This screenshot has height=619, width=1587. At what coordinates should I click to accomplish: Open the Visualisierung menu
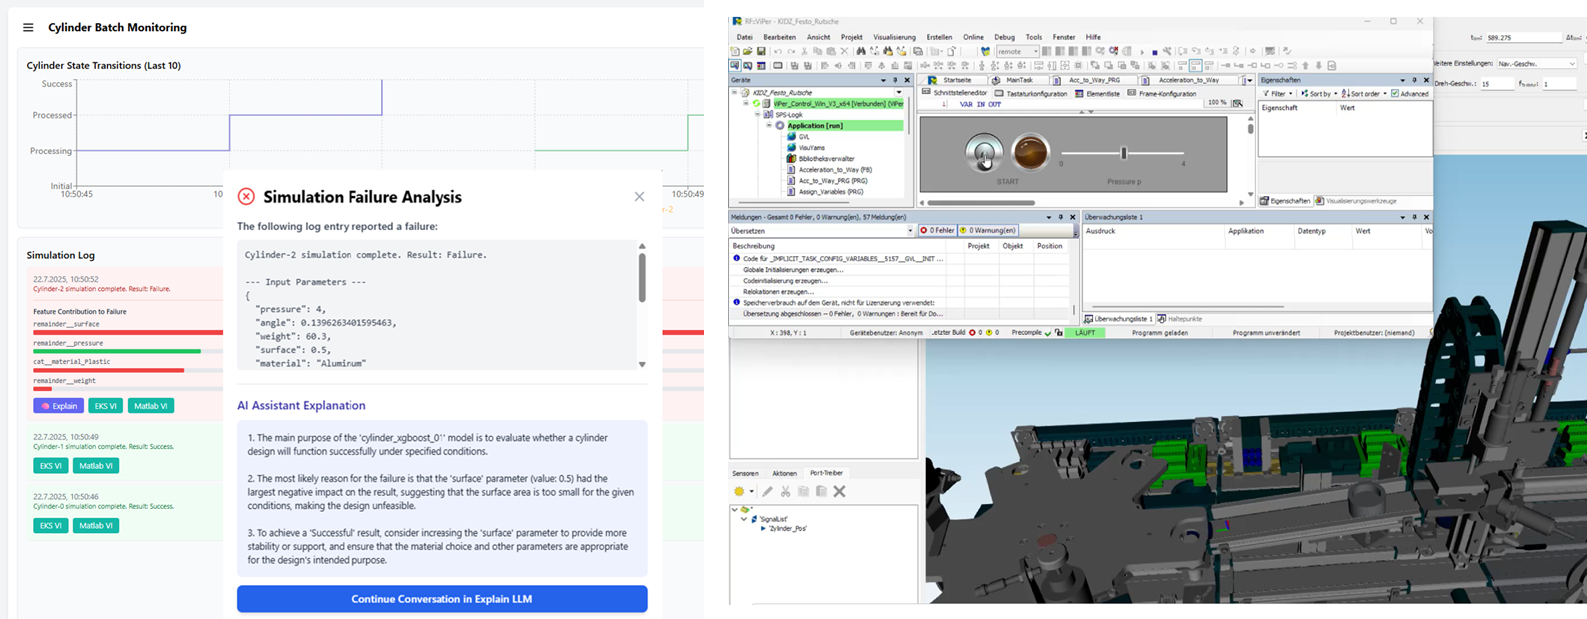coord(894,37)
